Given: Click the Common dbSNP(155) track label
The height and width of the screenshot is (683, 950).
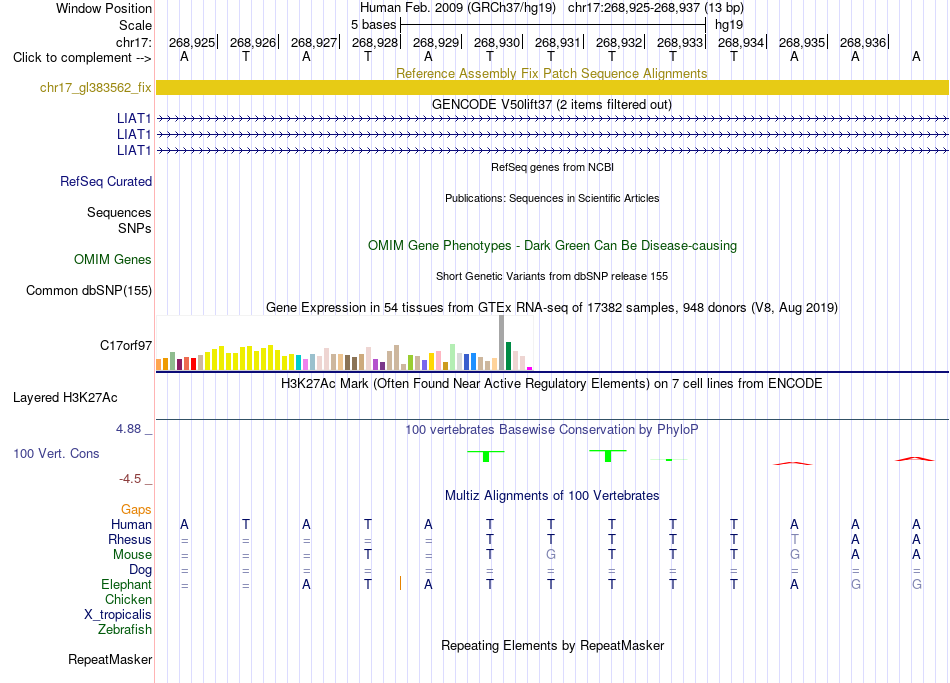Looking at the screenshot, I should click(x=89, y=290).
